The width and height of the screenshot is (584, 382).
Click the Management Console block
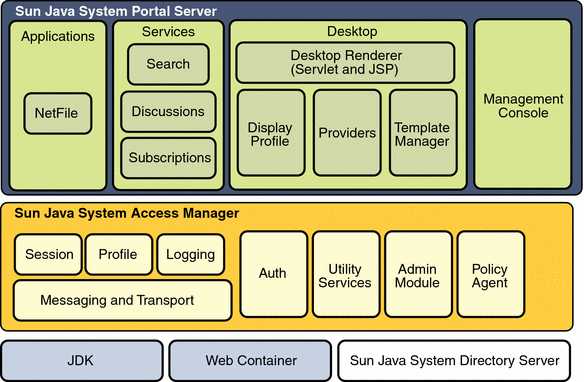(x=523, y=104)
